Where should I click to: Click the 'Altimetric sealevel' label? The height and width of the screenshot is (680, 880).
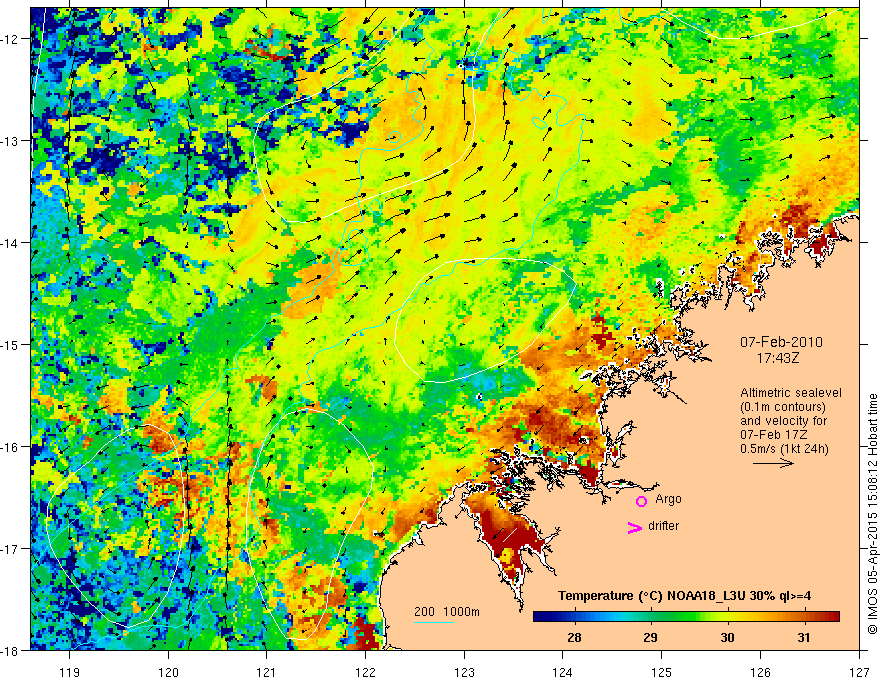coord(791,393)
